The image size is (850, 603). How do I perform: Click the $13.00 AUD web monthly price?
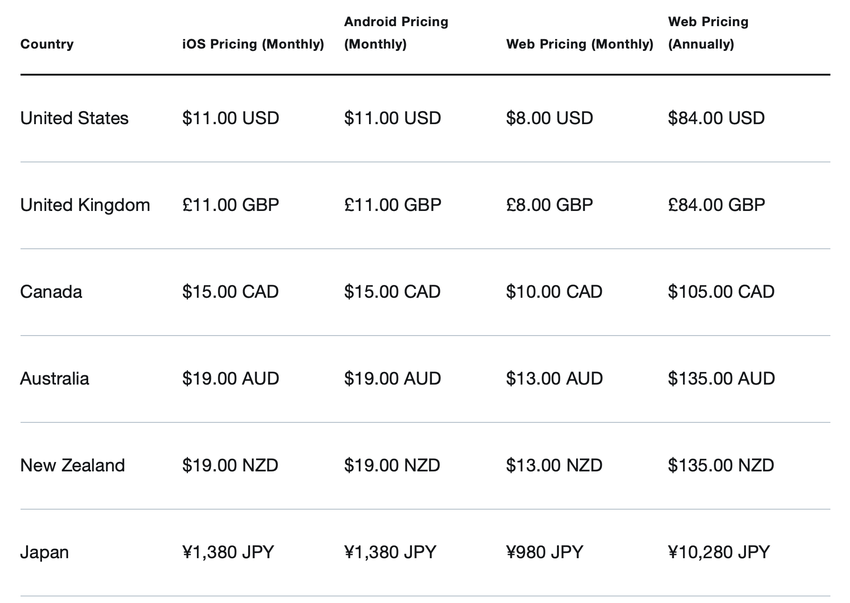pos(554,379)
